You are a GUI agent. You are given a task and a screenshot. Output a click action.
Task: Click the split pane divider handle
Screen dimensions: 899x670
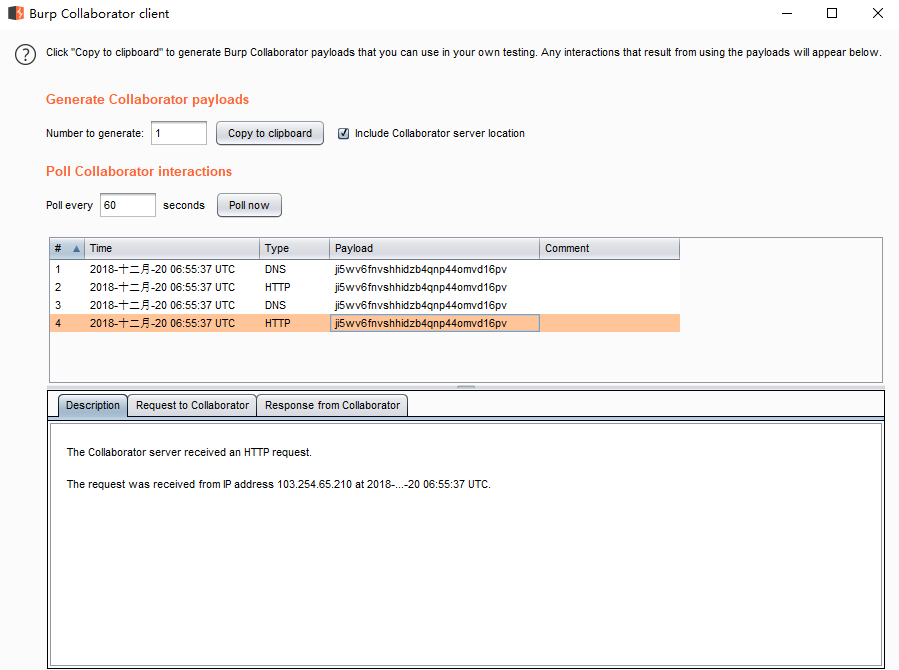466,387
